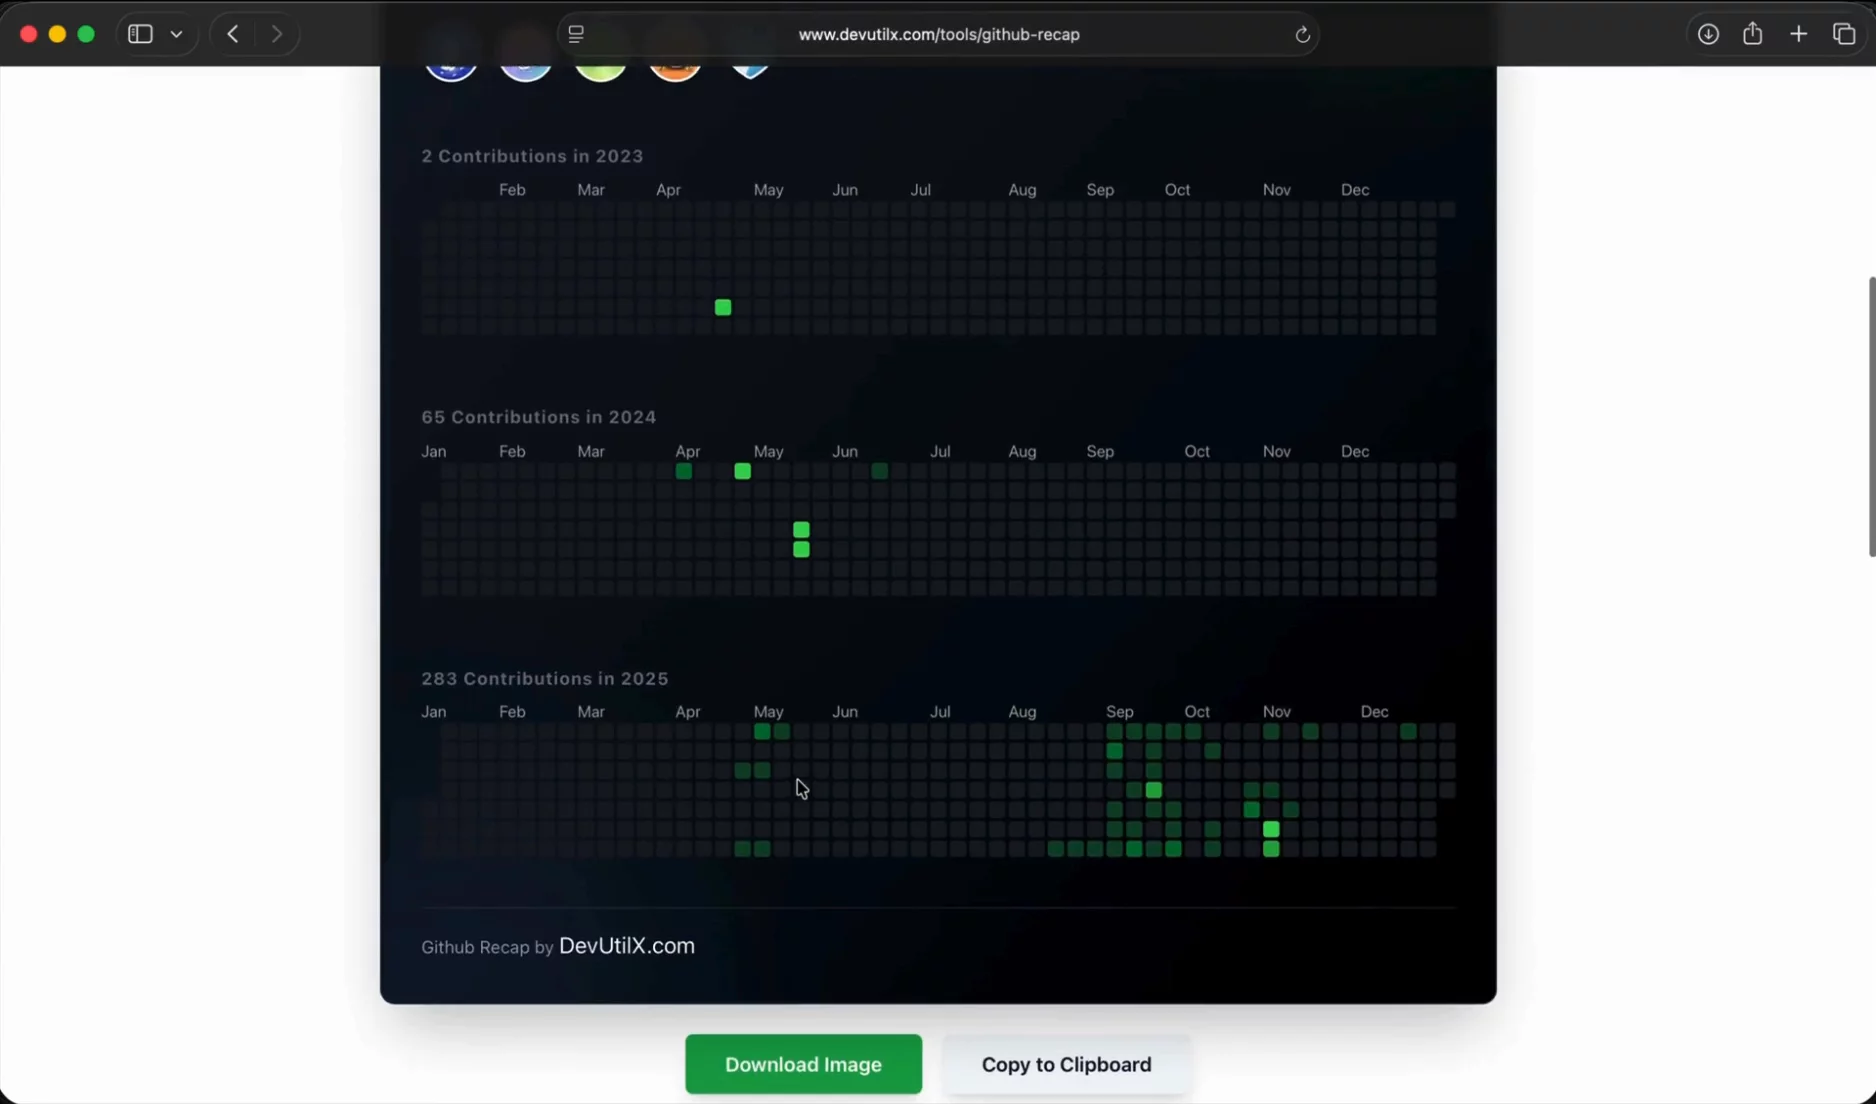Open a new tab with the plus icon
This screenshot has height=1104, width=1876.
1799,33
